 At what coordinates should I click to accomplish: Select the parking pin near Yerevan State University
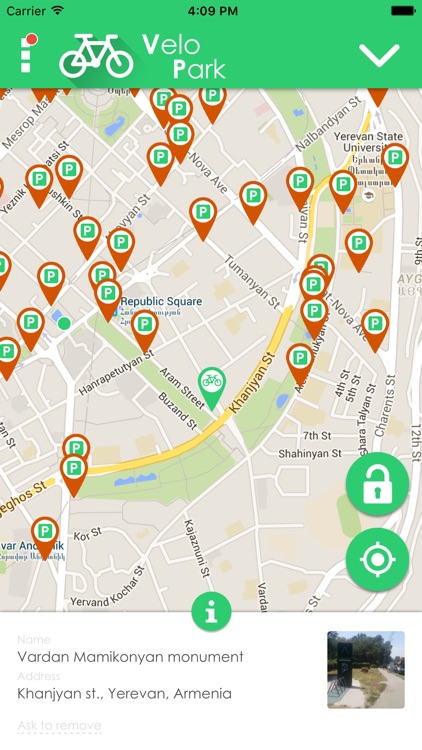(x=395, y=164)
